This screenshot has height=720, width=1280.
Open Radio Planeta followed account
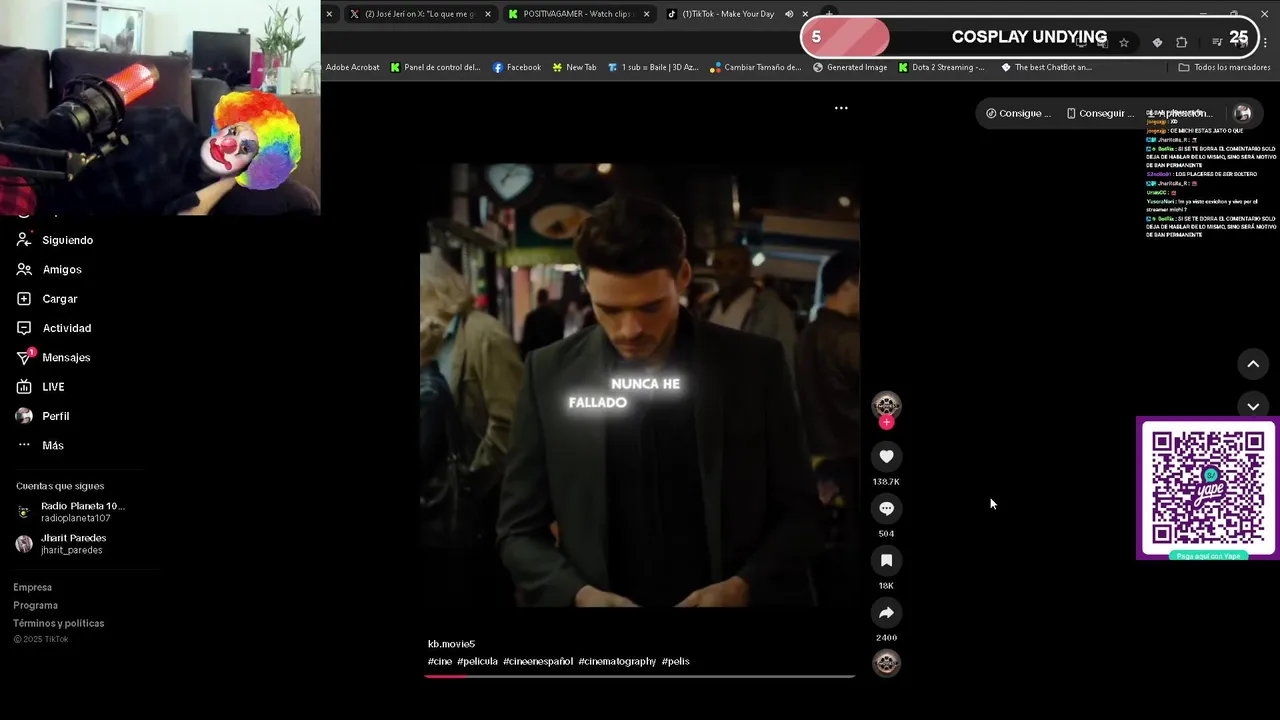(x=70, y=512)
